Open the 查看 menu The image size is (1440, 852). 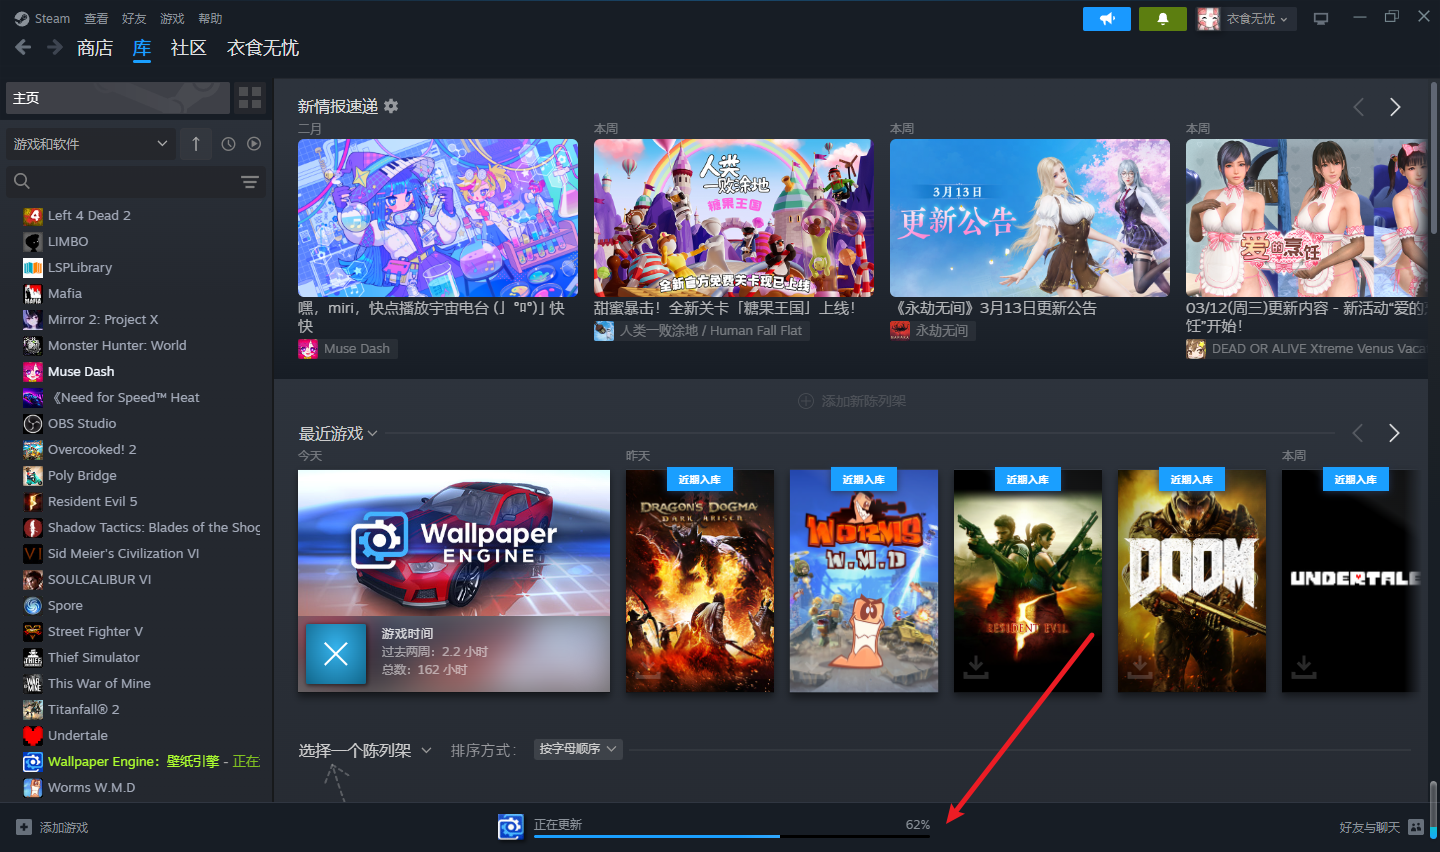tap(96, 18)
